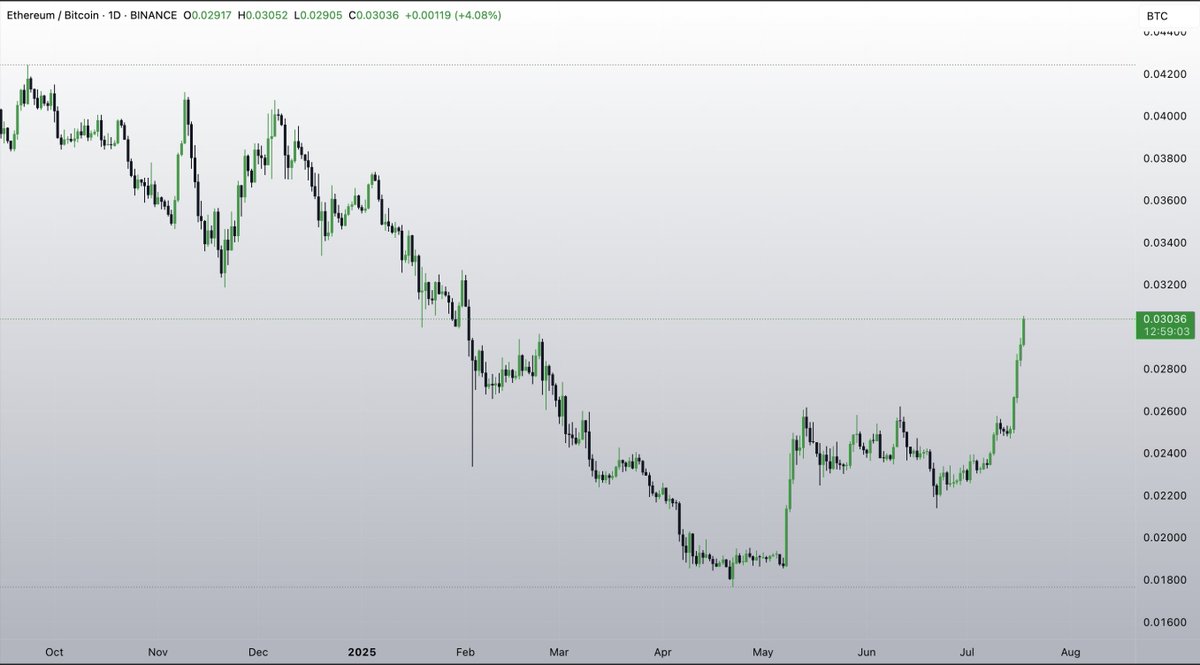Image resolution: width=1200 pixels, height=665 pixels.
Task: Click the 0.01800 price axis label
Action: coord(1165,580)
